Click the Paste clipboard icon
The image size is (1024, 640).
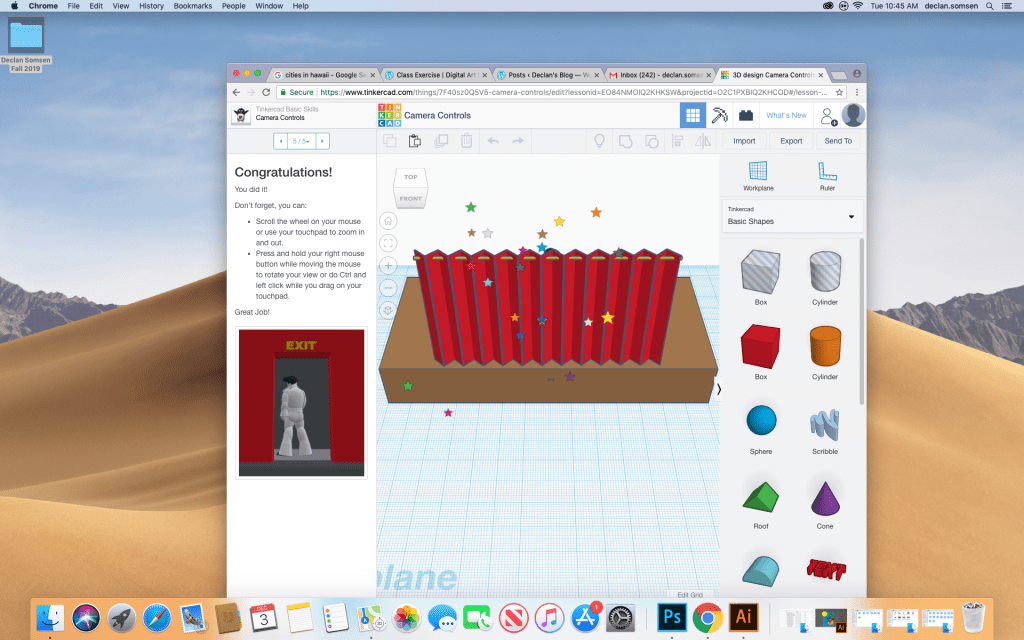[x=414, y=141]
